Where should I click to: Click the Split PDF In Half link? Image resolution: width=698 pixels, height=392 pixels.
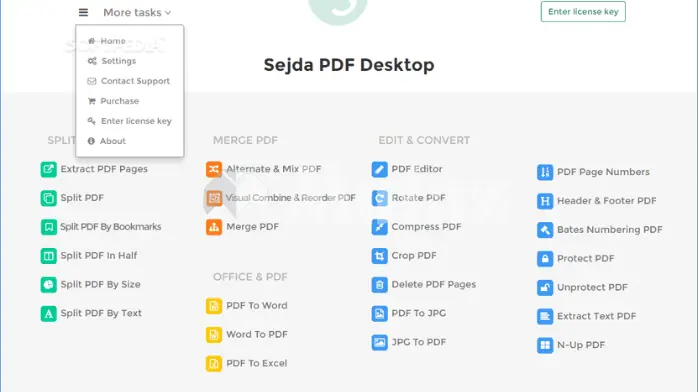[x=99, y=255]
